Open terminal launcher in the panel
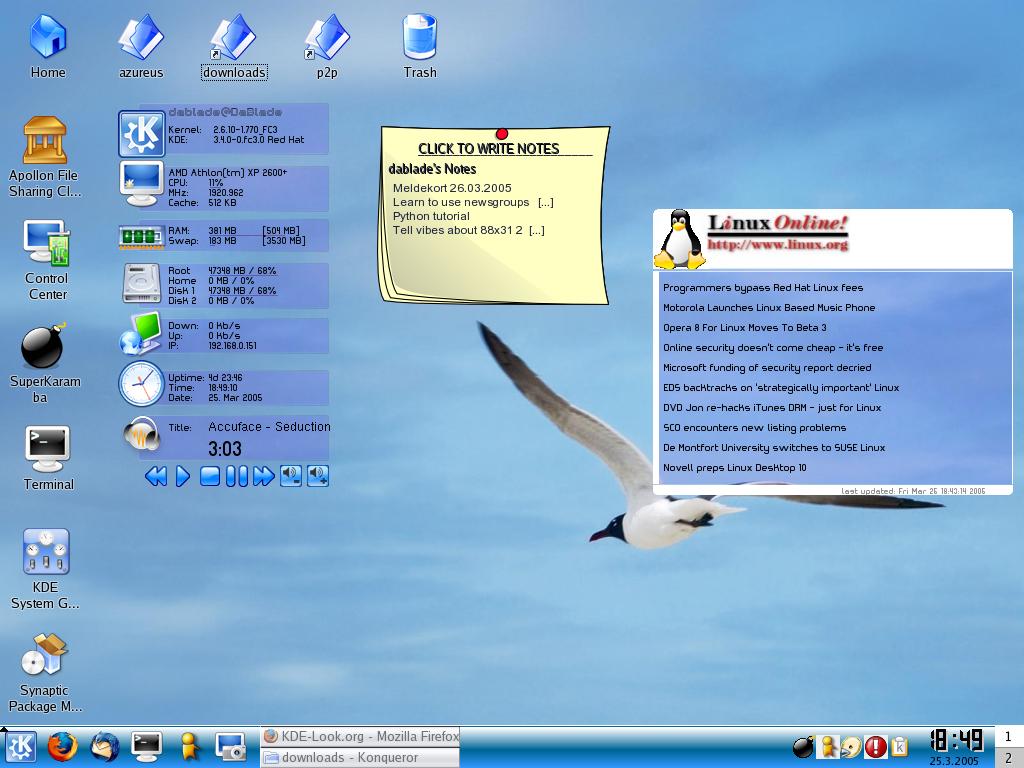 146,746
